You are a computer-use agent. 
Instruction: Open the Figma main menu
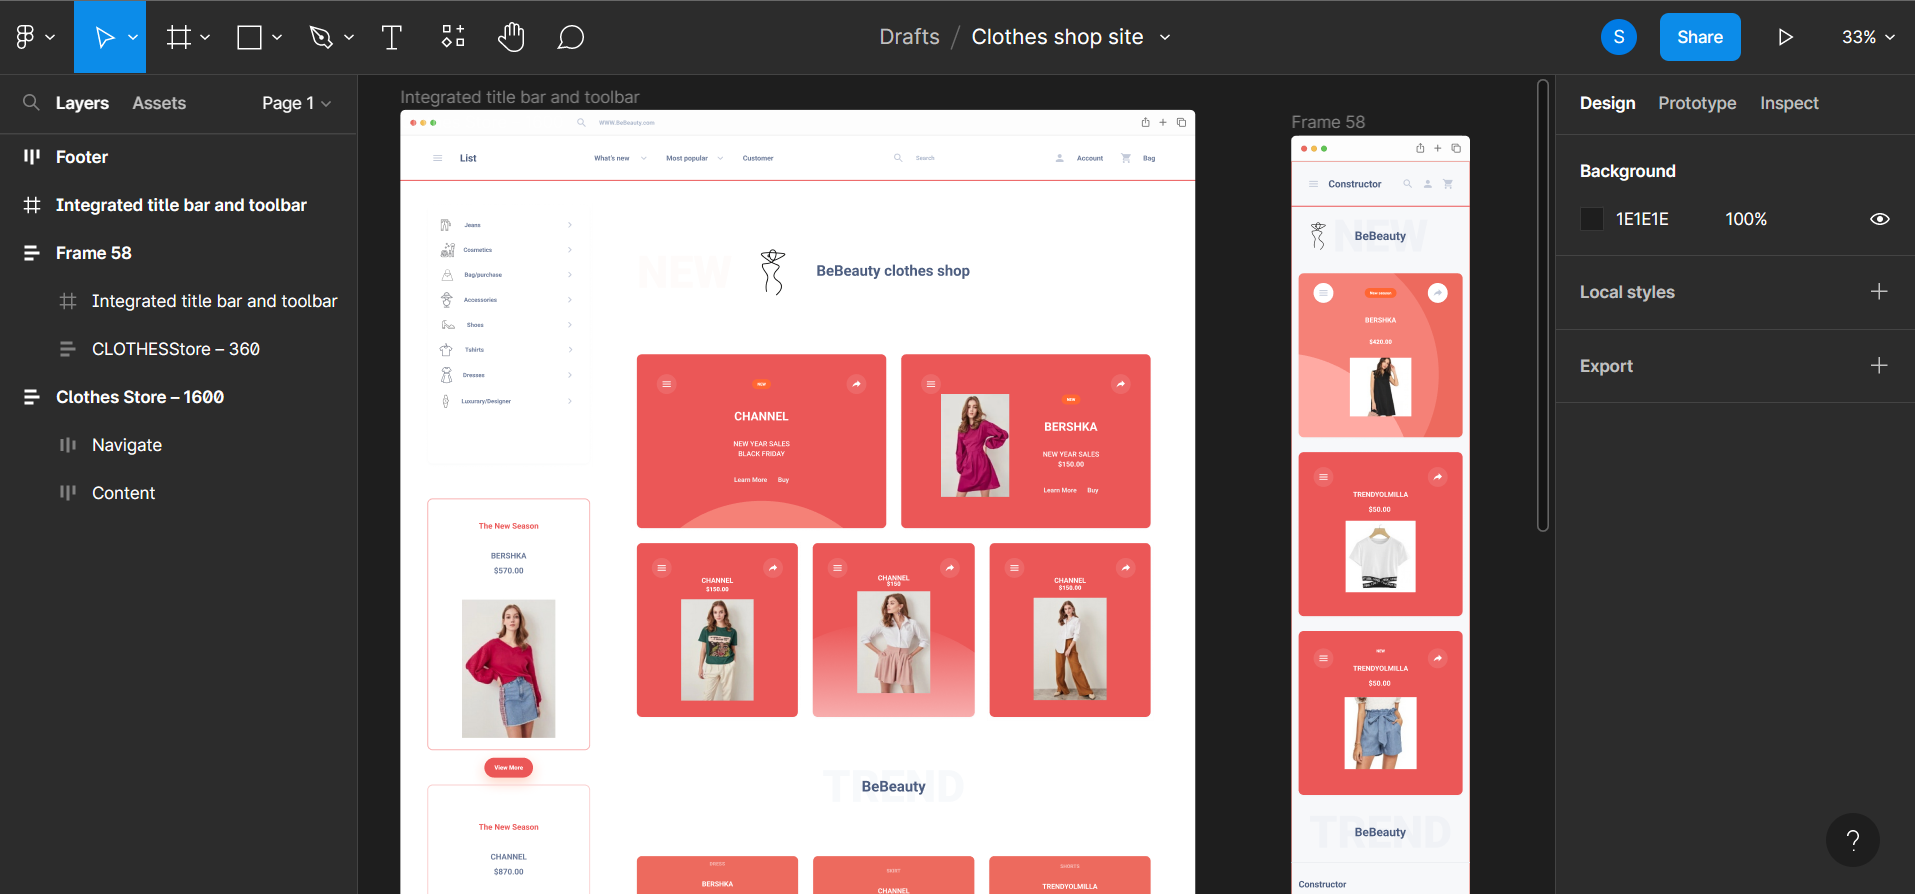(x=34, y=37)
